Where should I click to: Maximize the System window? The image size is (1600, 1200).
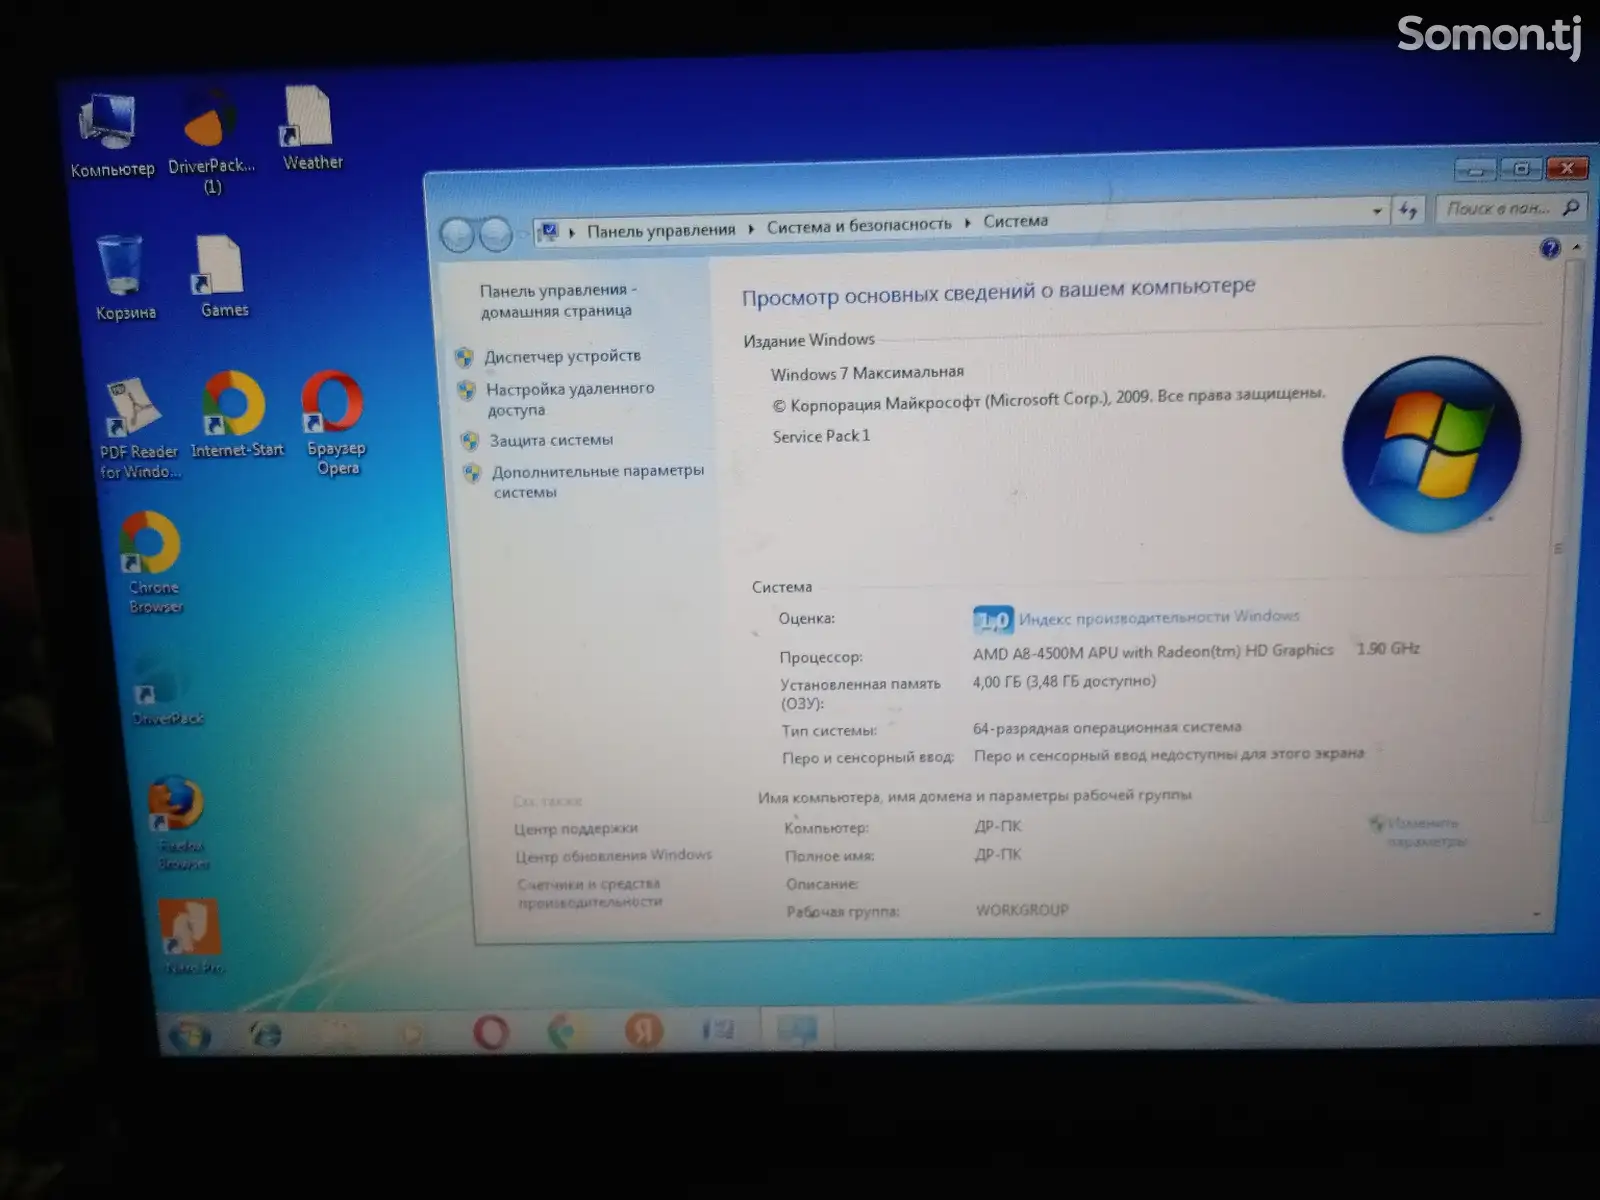(x=1521, y=169)
